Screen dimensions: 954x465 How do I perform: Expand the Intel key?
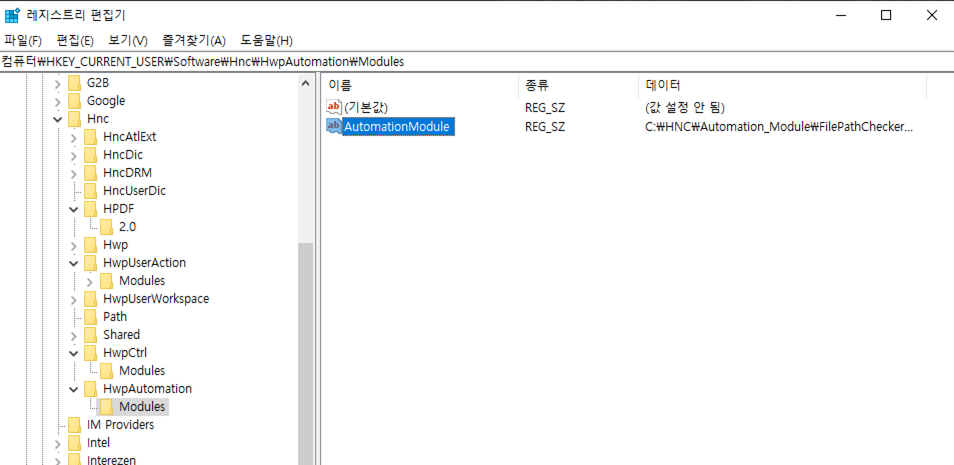coord(58,443)
